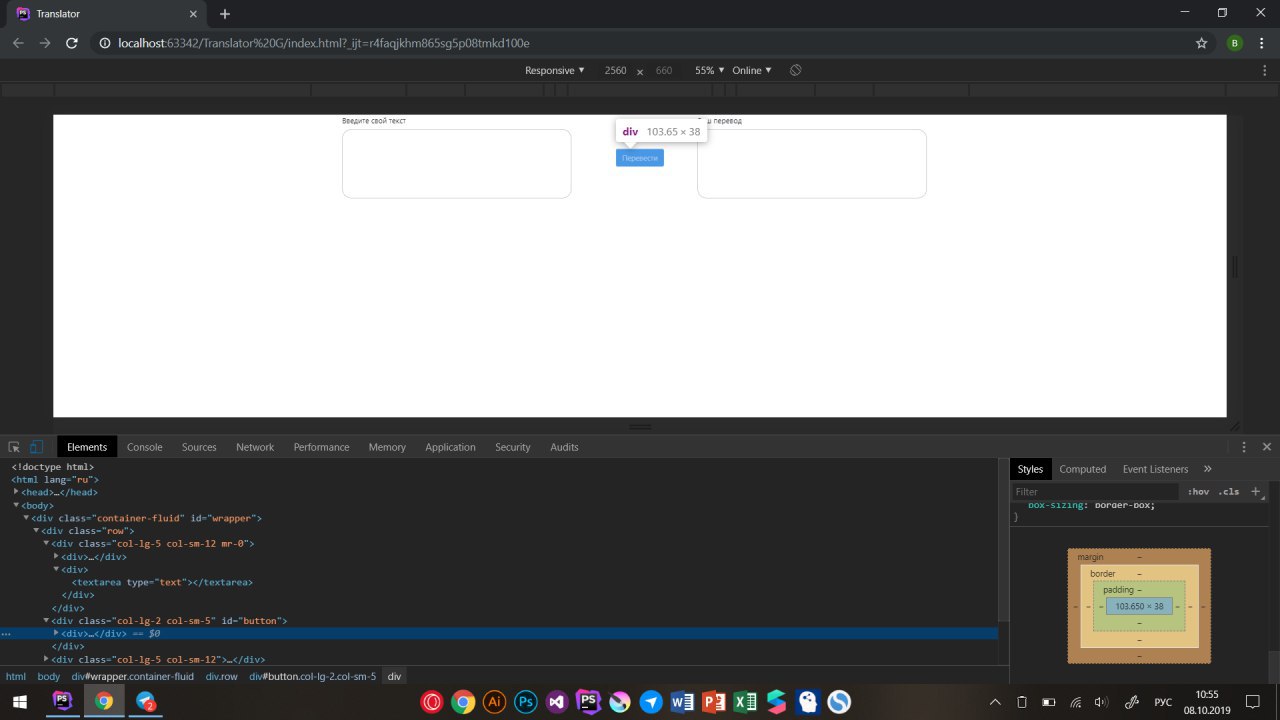This screenshot has width=1280, height=720.
Task: Open Excel from the taskbar
Action: (745, 702)
